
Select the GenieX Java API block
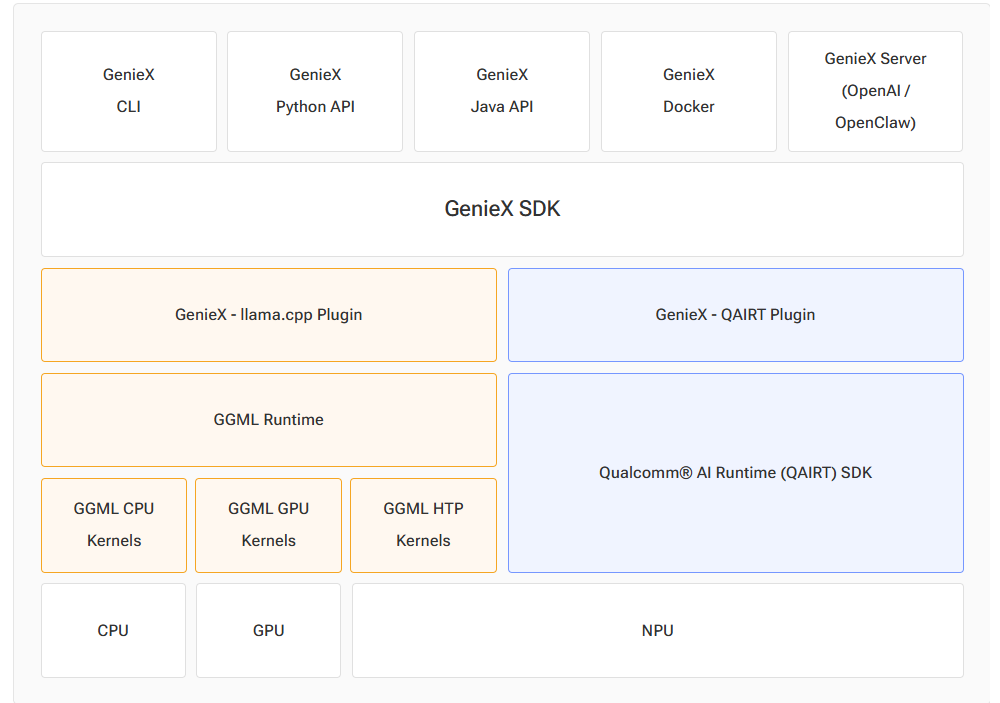coord(502,91)
